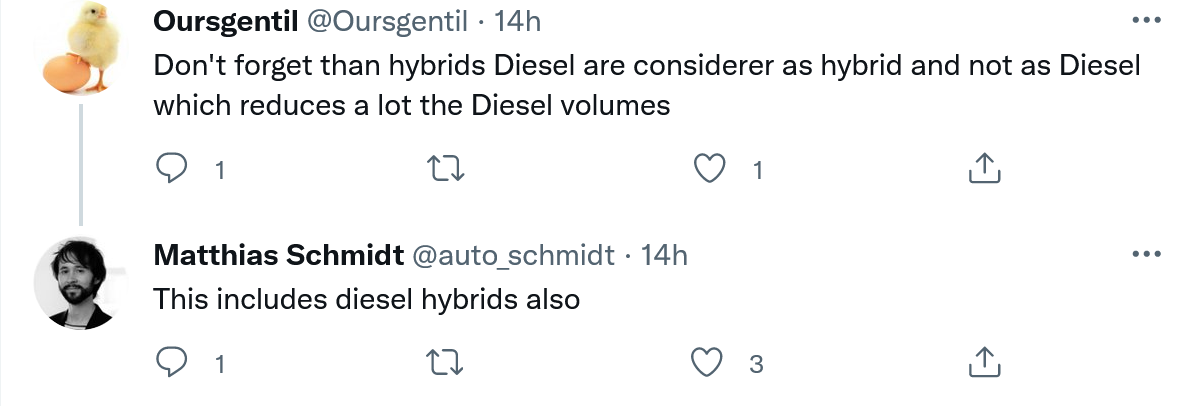Visit the @auto_schmidt handle
This screenshot has width=1196, height=406.
pos(513,255)
